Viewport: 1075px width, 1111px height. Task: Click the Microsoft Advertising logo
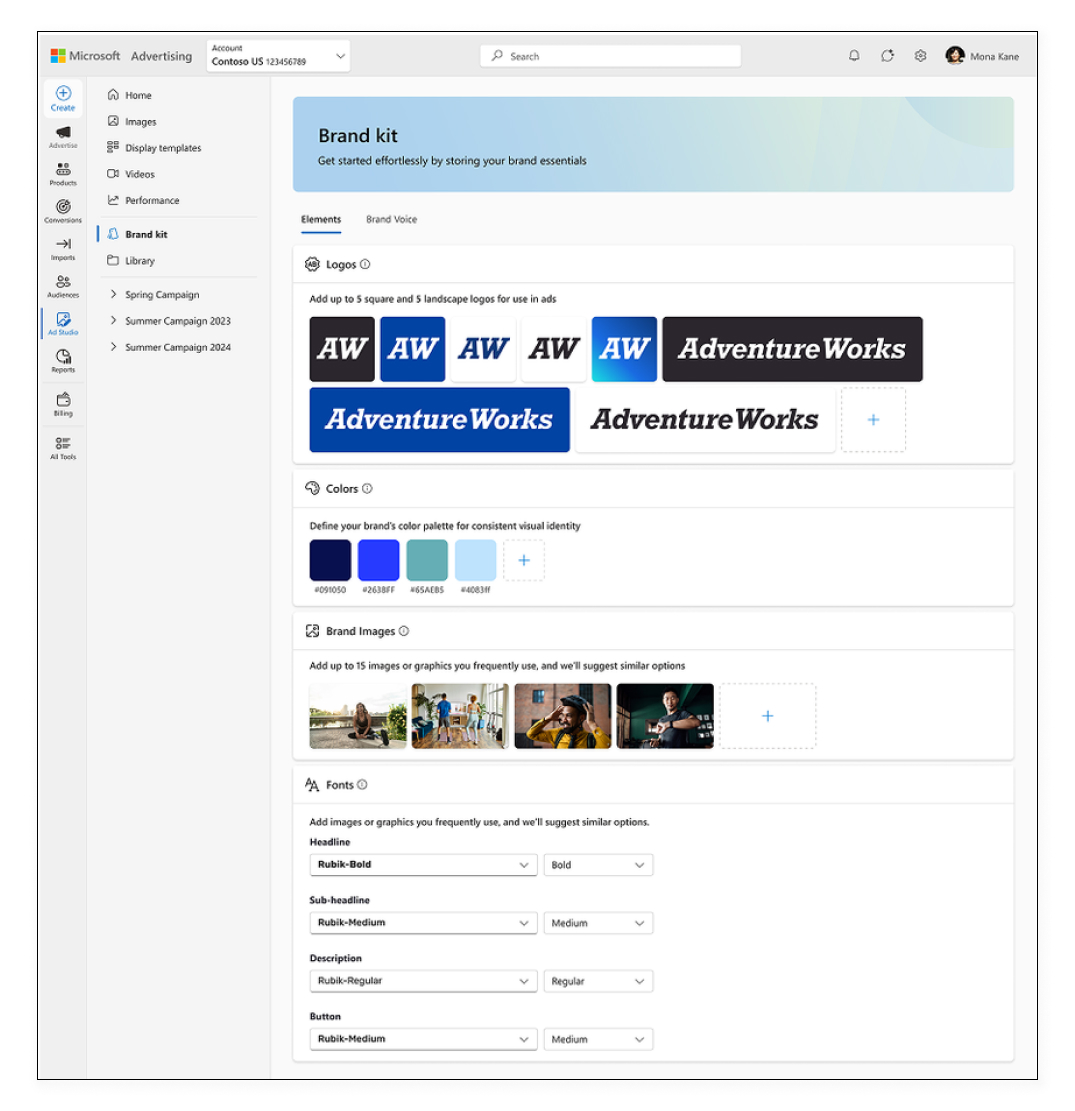(121, 55)
